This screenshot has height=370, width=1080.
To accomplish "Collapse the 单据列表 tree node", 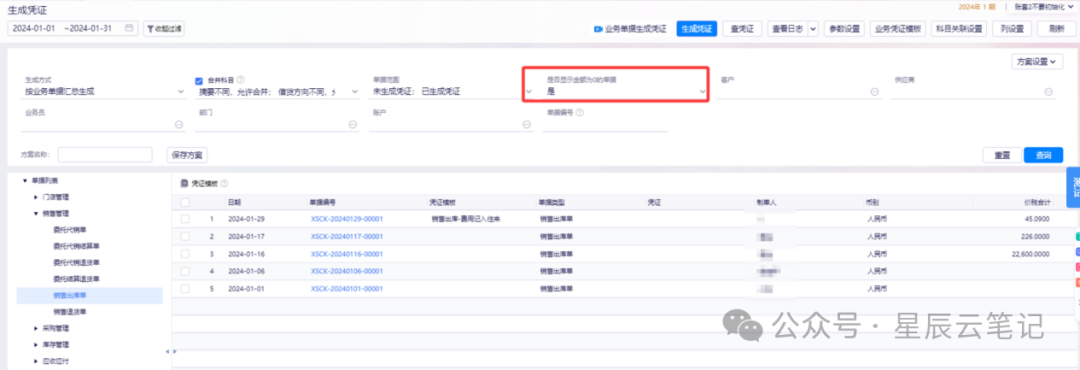I will click(x=25, y=181).
